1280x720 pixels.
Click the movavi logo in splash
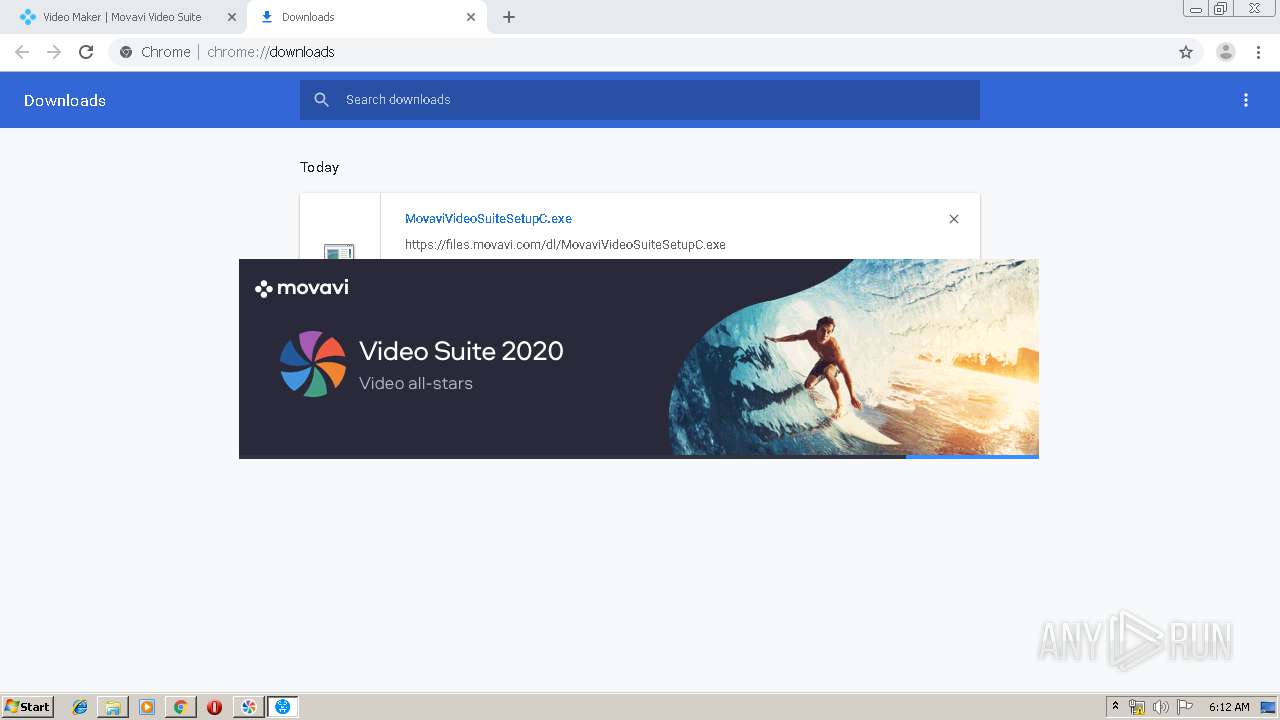[302, 288]
